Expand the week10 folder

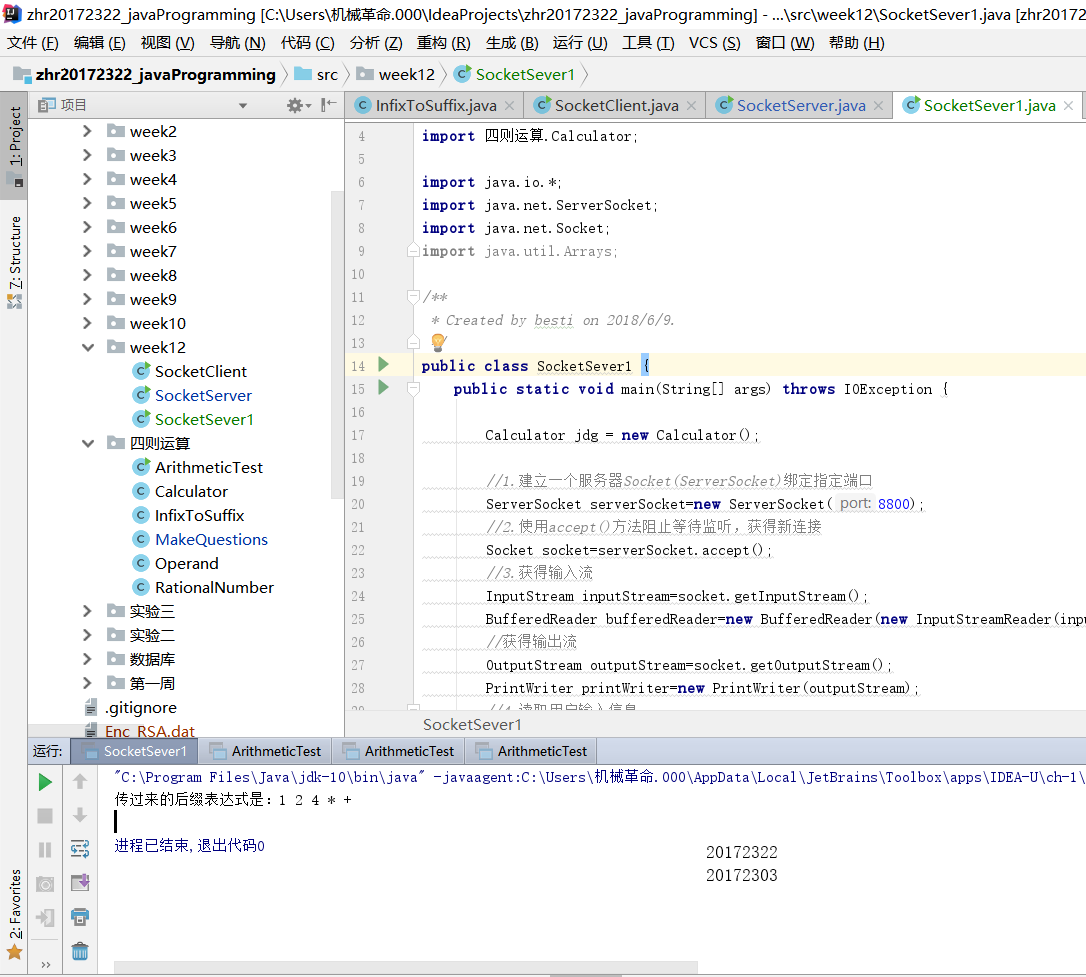coord(87,323)
